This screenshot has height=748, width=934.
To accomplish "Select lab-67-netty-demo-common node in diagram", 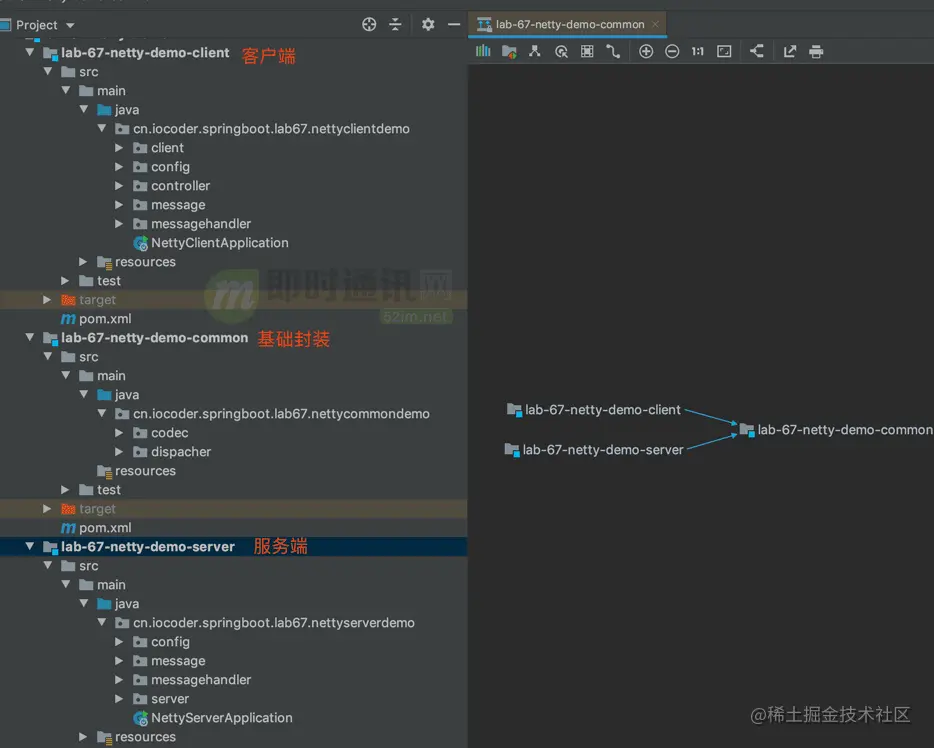I will 836,429.
